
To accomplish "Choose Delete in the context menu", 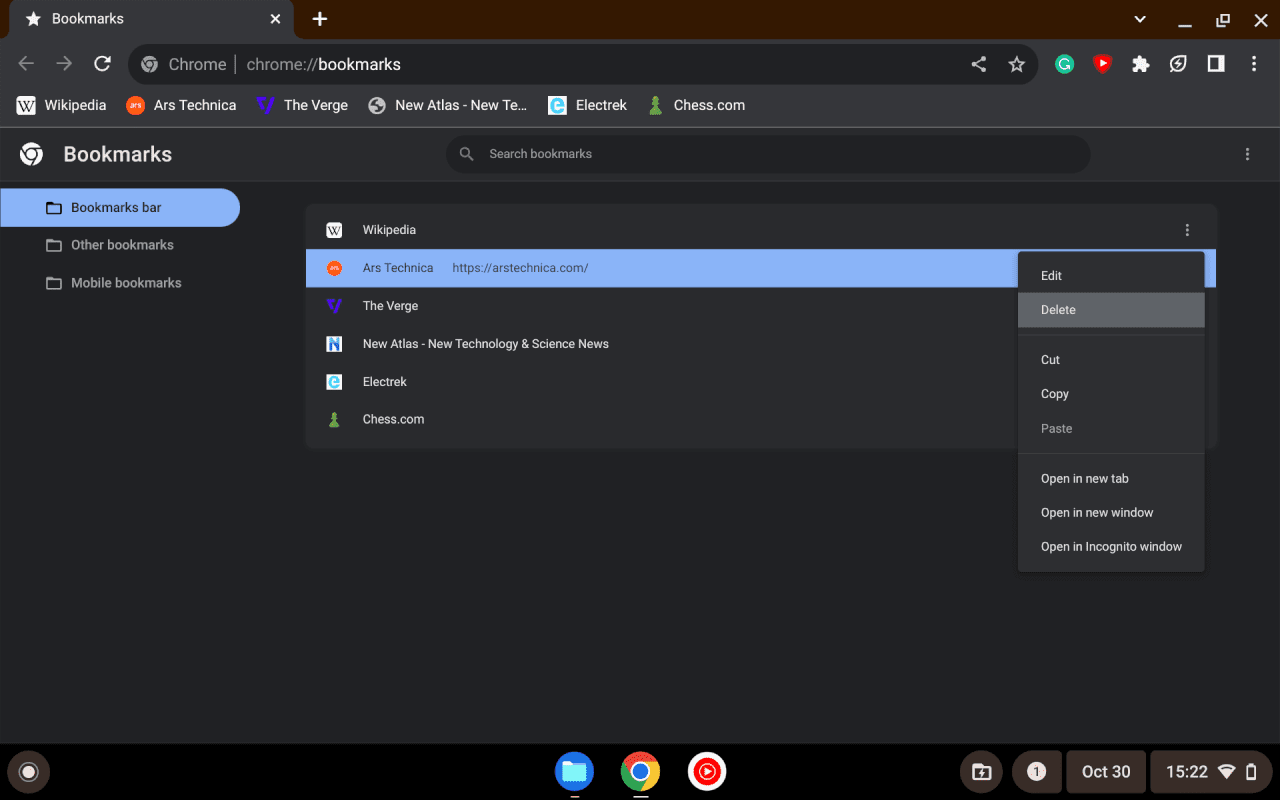I will [1111, 310].
